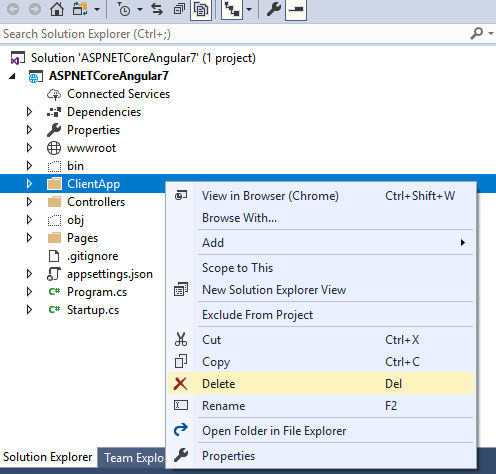Toggle the nested files view button

point(232,10)
